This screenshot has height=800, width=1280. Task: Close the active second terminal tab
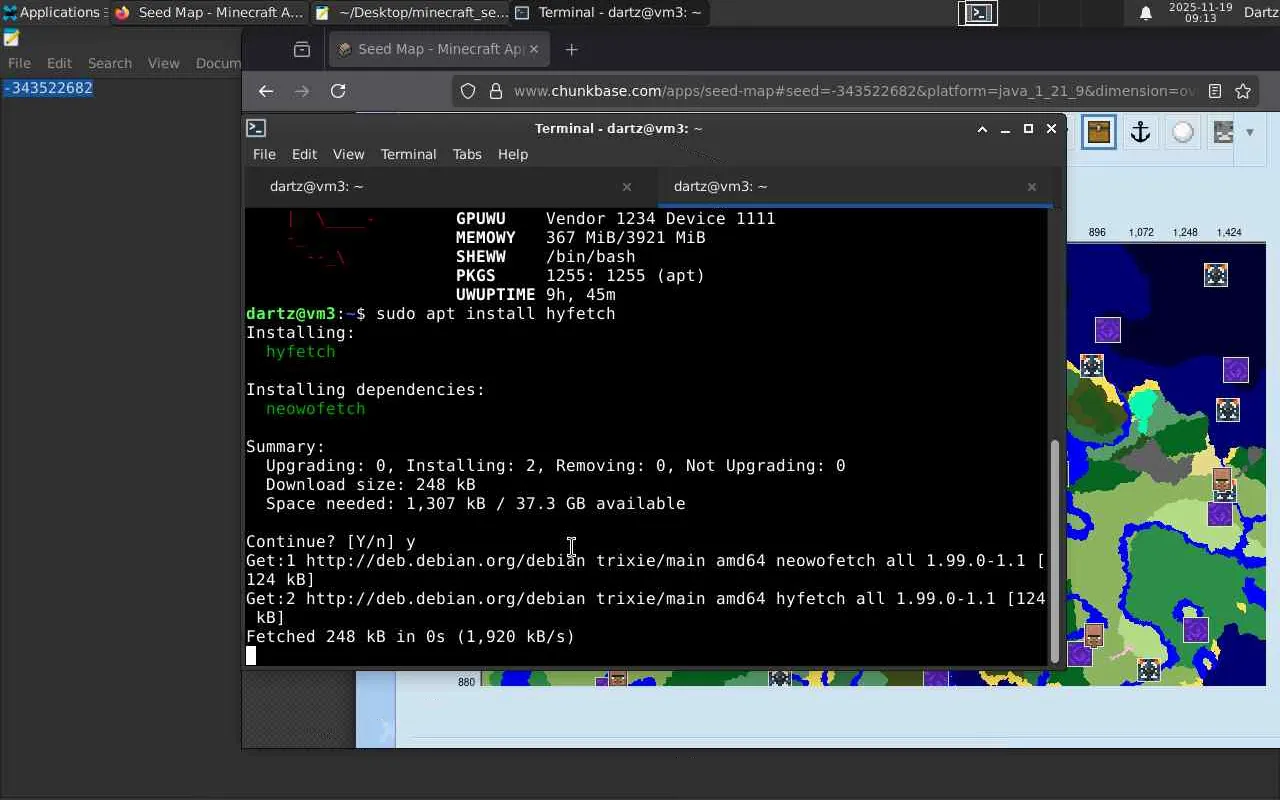click(1032, 186)
